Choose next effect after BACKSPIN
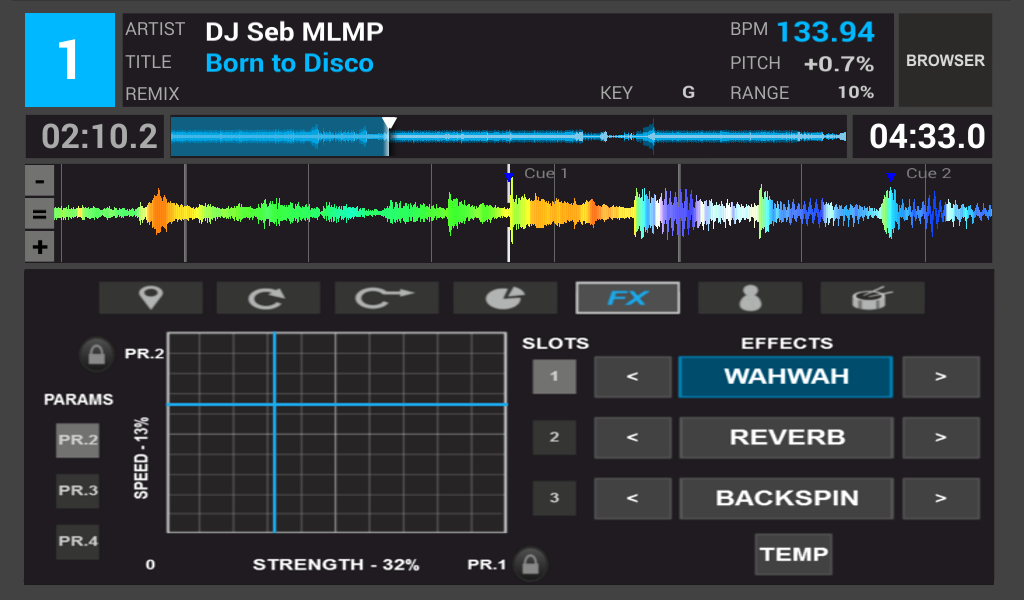Image resolution: width=1024 pixels, height=600 pixels. pos(940,498)
